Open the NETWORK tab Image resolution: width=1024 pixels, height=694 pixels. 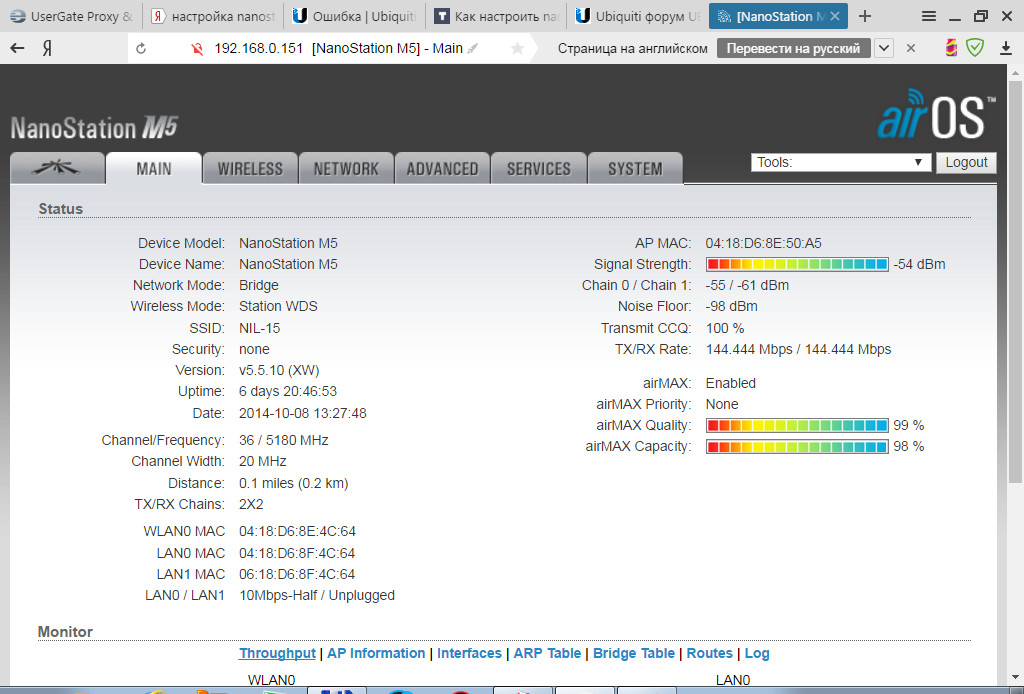pyautogui.click(x=346, y=168)
